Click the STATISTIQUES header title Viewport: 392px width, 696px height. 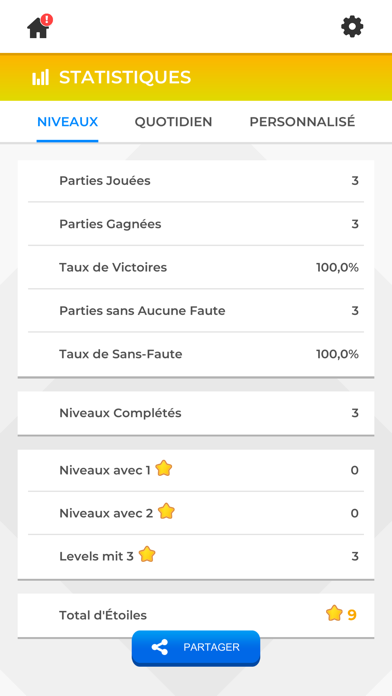(x=125, y=77)
